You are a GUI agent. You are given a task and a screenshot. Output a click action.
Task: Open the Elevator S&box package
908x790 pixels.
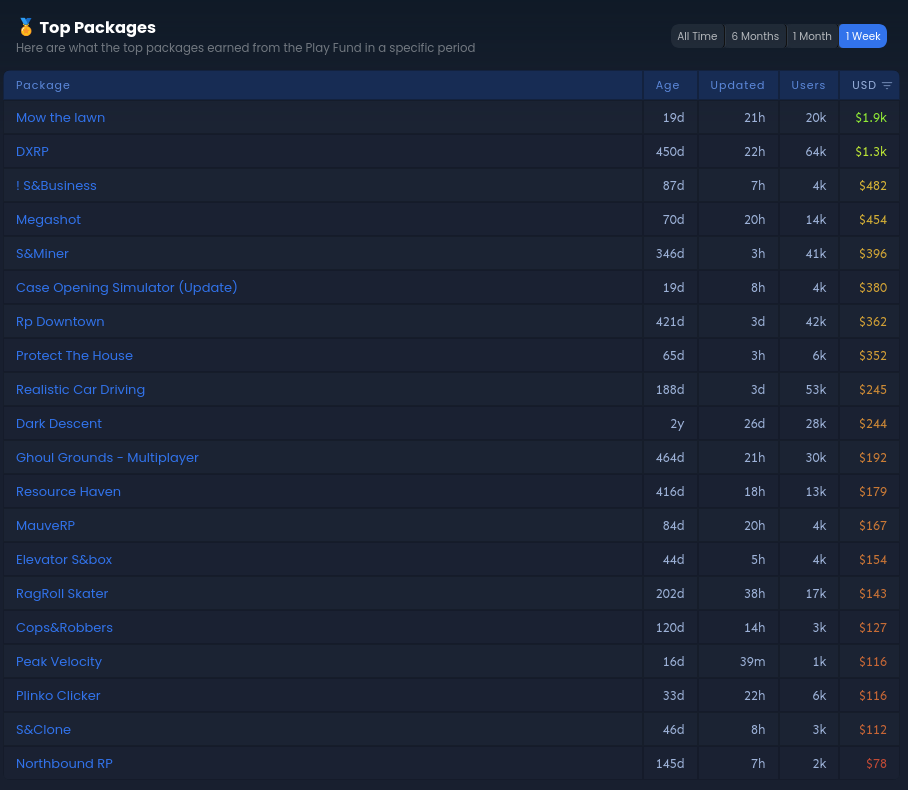pyautogui.click(x=64, y=559)
